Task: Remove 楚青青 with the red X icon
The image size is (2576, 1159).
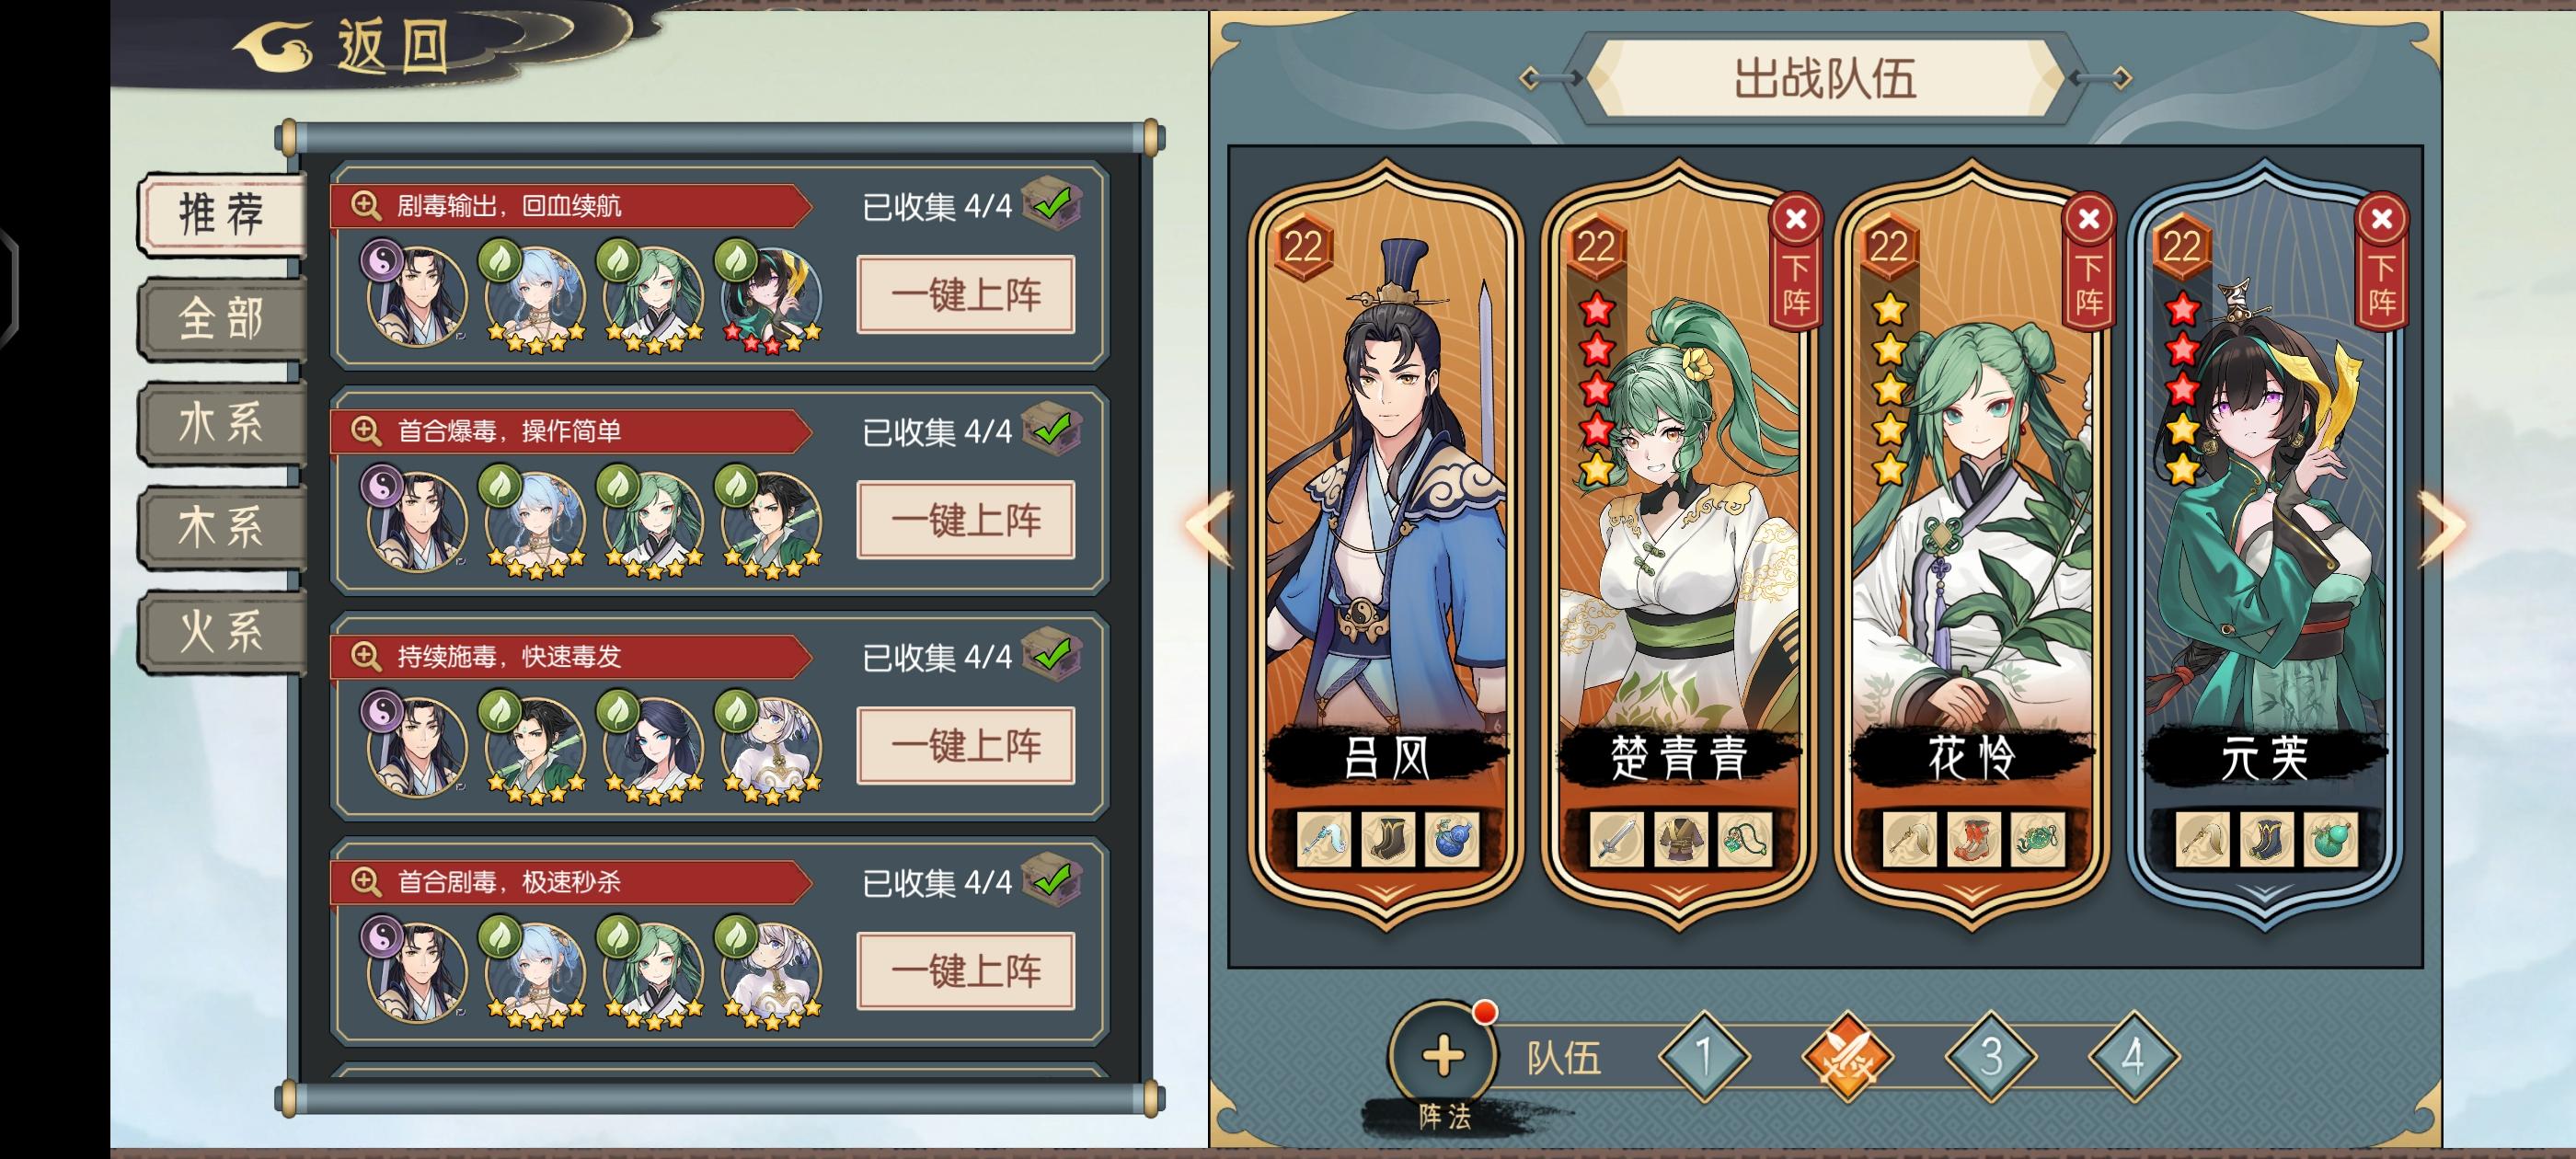Action: pyautogui.click(x=1796, y=218)
